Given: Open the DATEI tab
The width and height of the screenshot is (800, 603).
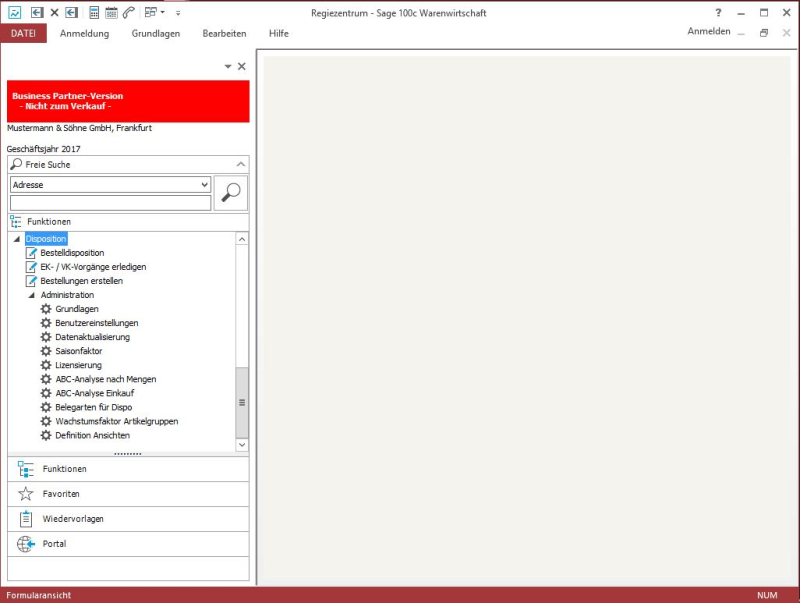Looking at the screenshot, I should click(23, 33).
